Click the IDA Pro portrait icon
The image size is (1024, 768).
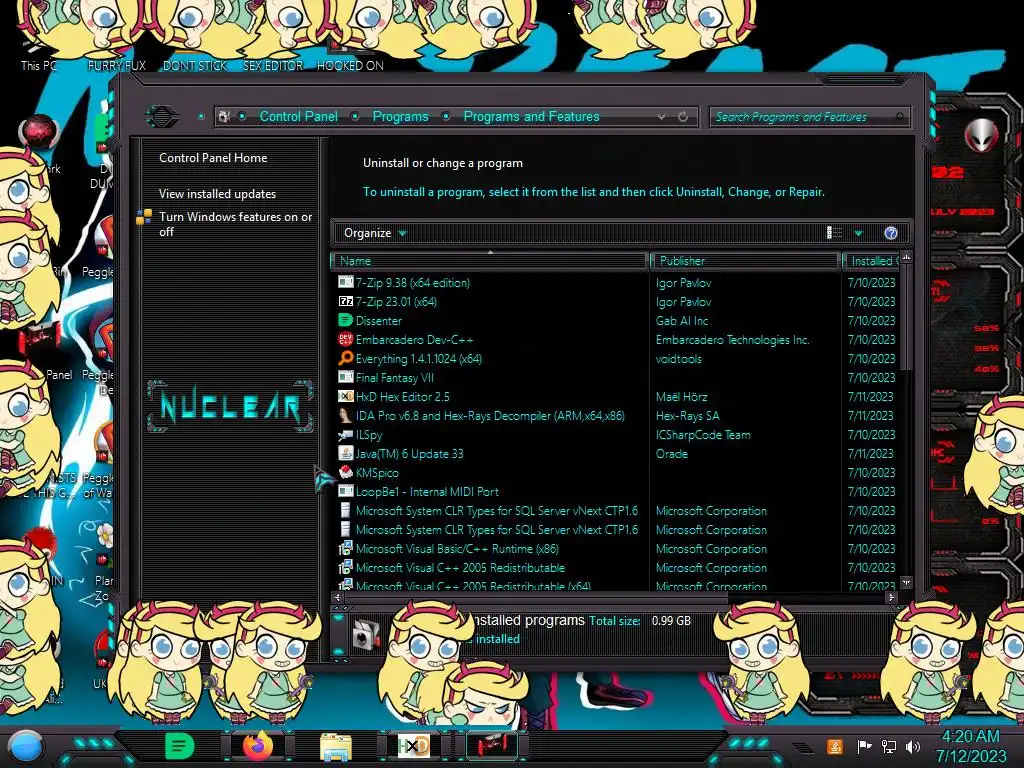tap(345, 415)
